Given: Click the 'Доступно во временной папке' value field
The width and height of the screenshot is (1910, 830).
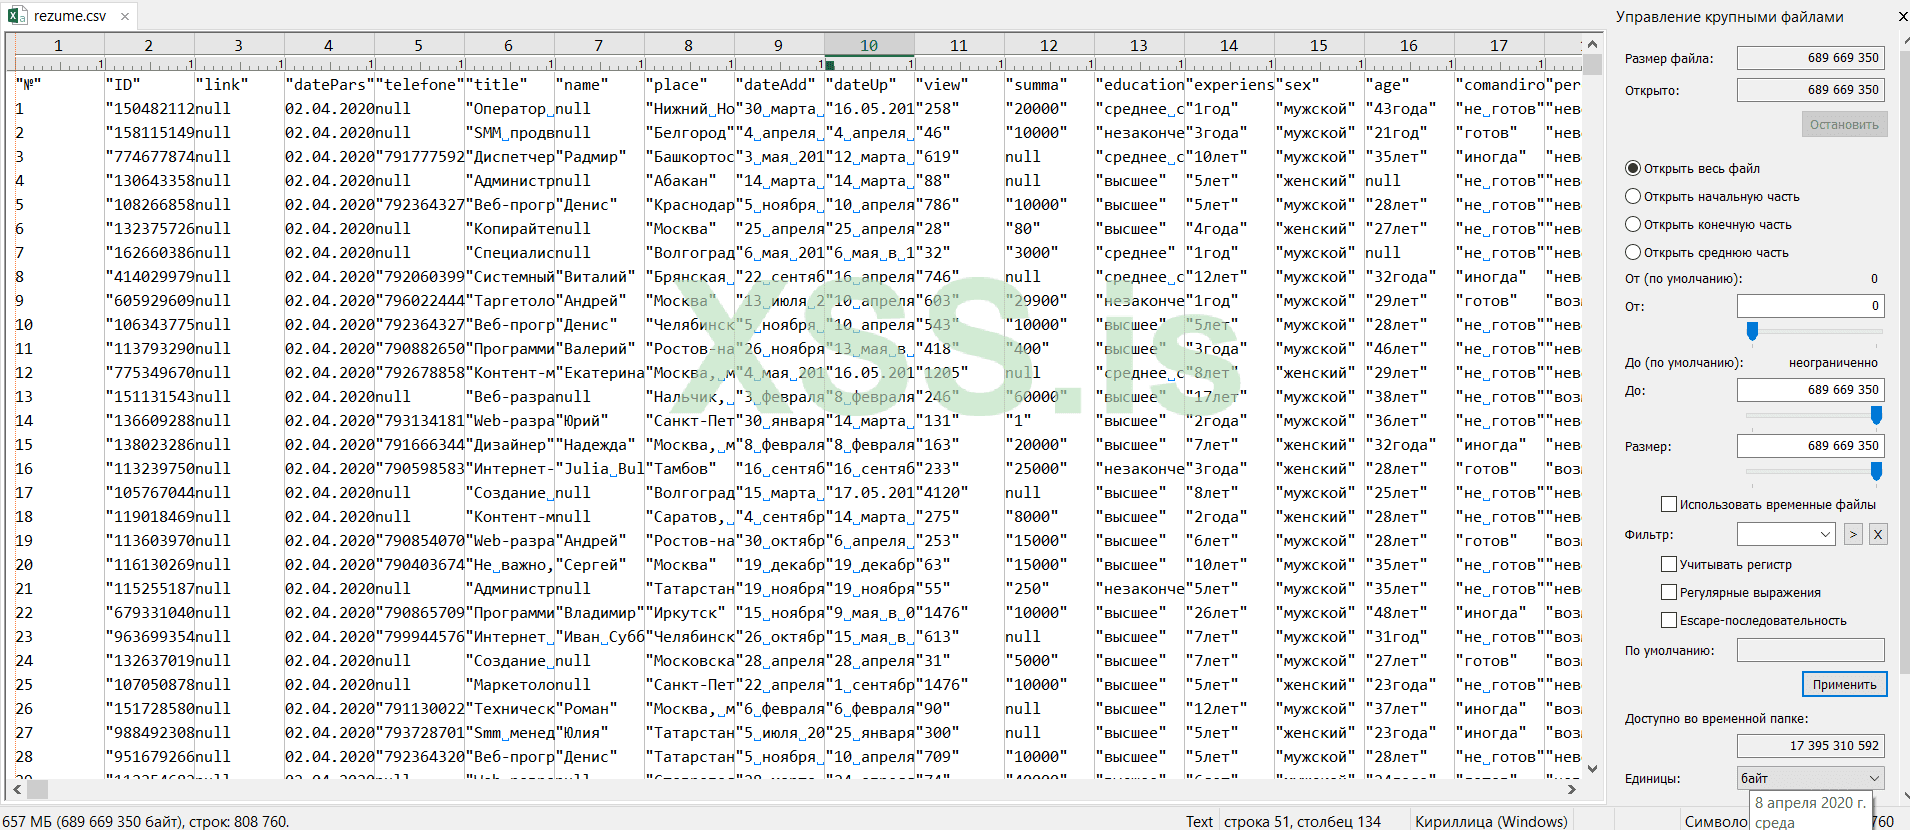Looking at the screenshot, I should tap(1811, 746).
